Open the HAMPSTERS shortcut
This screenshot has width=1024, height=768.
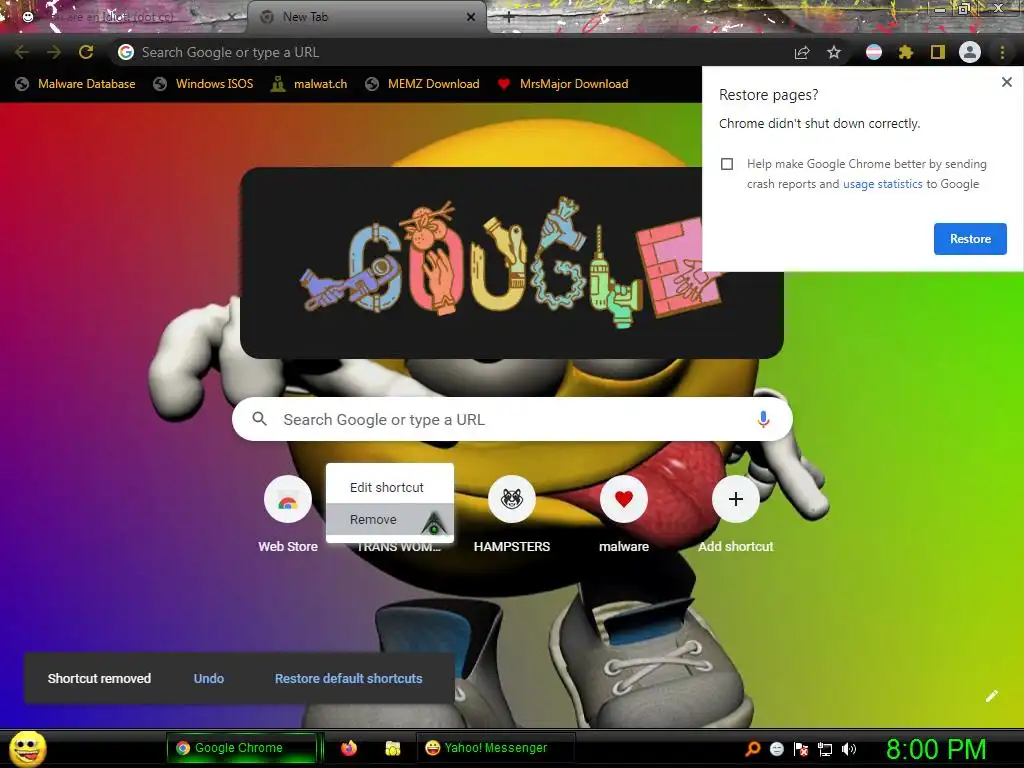512,515
